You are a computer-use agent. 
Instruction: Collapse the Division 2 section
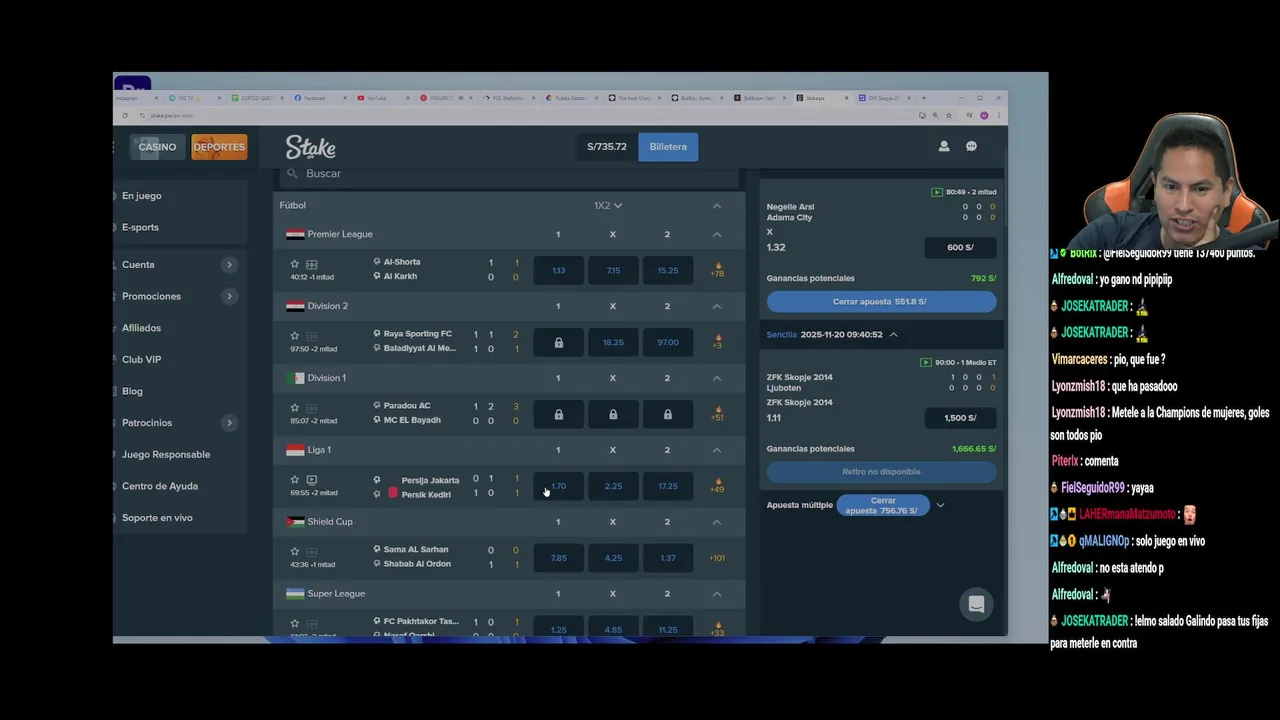pos(717,306)
